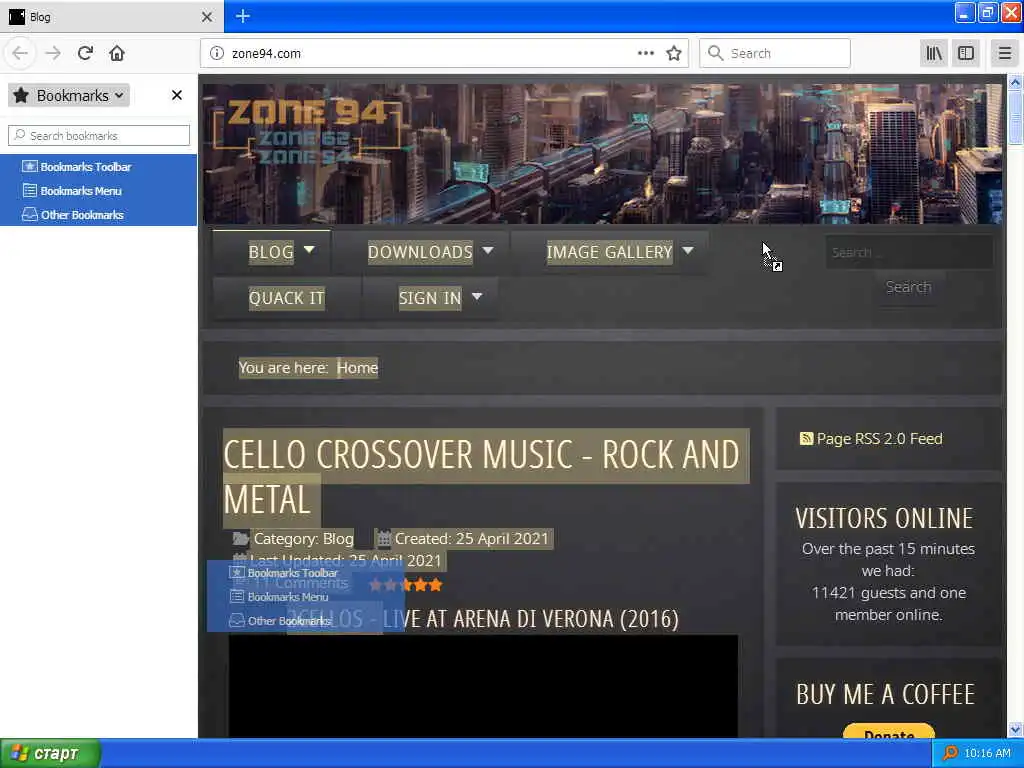Open the Firefox hamburger menu
The width and height of the screenshot is (1024, 768).
click(x=1005, y=54)
